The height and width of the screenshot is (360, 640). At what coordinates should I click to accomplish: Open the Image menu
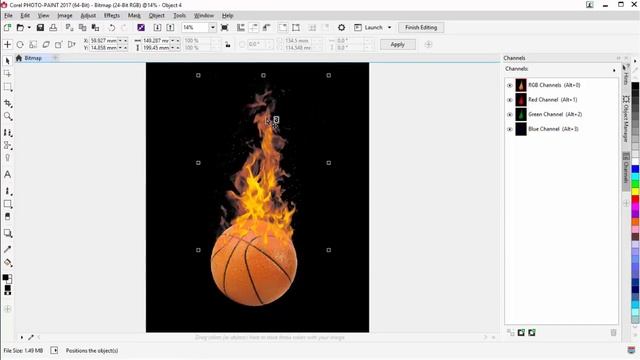[x=64, y=16]
